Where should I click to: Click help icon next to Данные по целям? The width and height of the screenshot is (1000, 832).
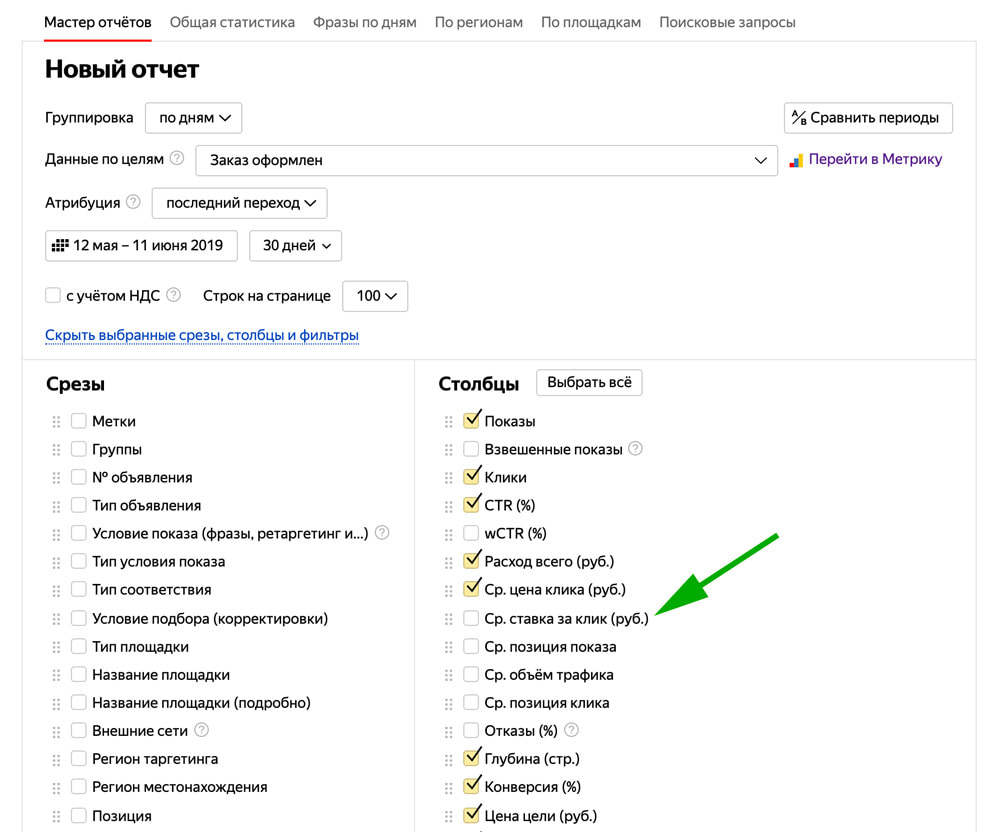coord(177,158)
